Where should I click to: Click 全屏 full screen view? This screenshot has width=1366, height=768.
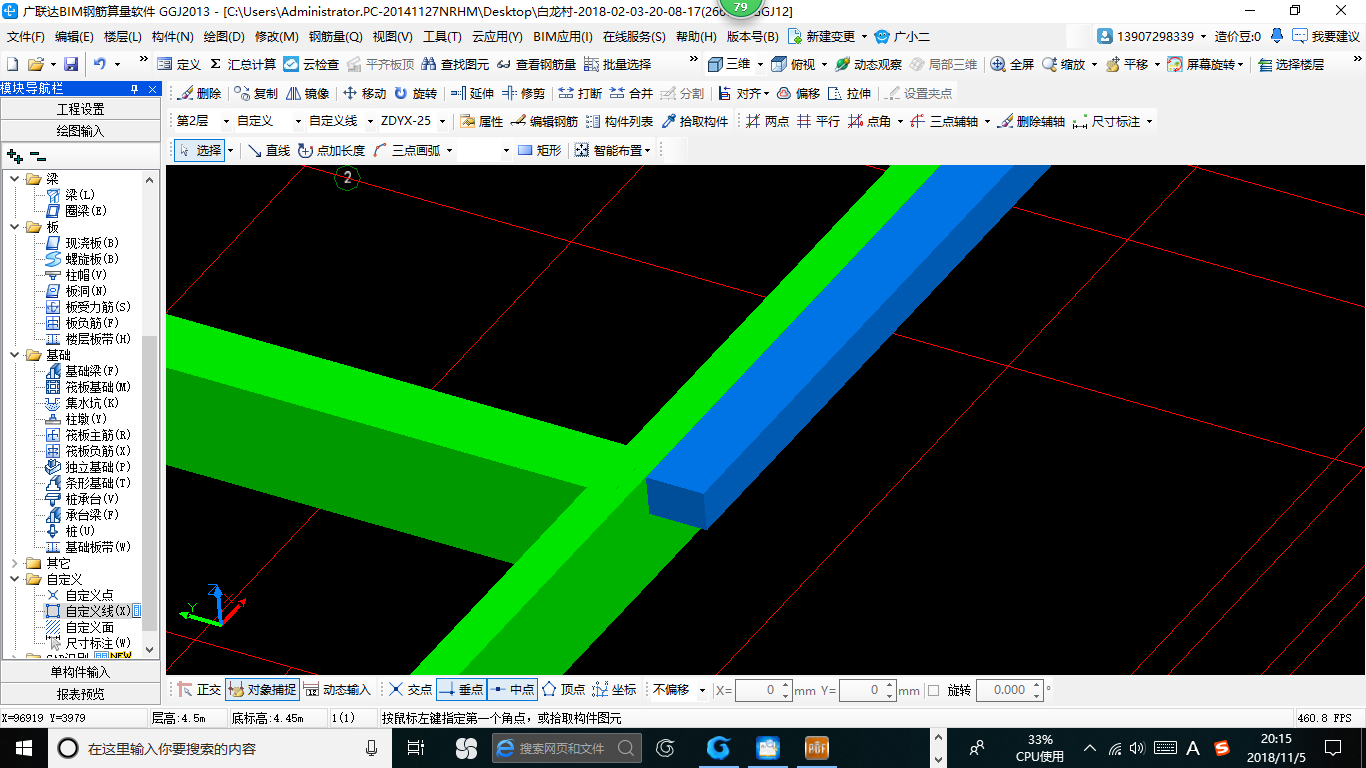[1012, 64]
